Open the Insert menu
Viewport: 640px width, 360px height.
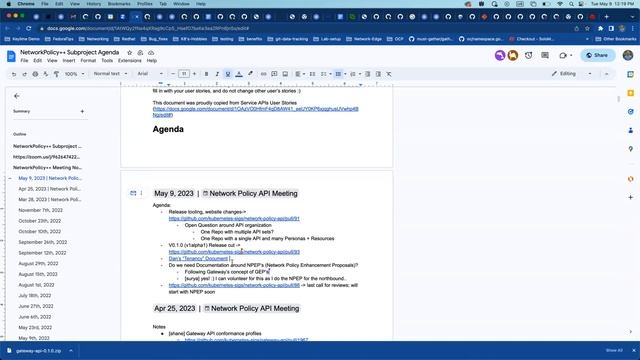coord(69,60)
